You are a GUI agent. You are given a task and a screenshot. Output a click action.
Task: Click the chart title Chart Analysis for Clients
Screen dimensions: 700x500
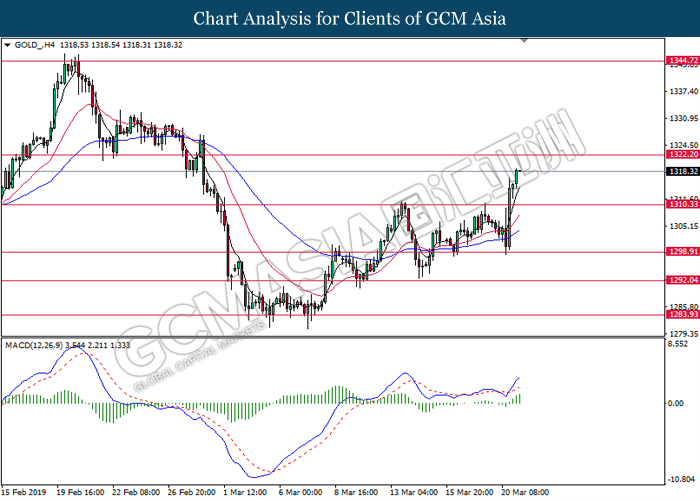coord(349,18)
